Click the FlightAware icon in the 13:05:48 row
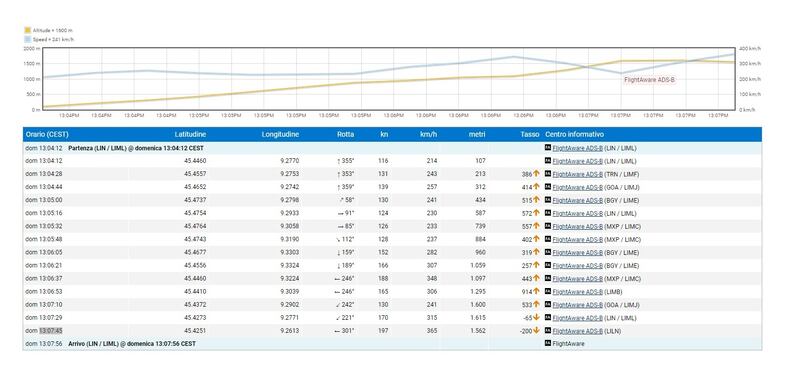The image size is (800, 370). (548, 239)
